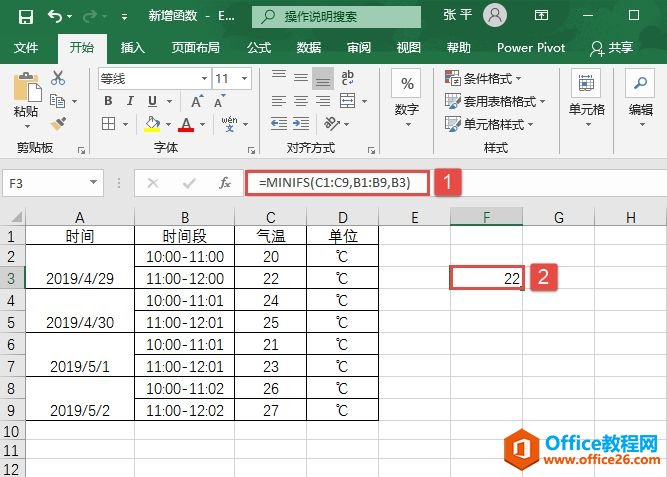Screen dimensions: 667x477
Task: Click the 共享 Share button
Action: coord(612,48)
